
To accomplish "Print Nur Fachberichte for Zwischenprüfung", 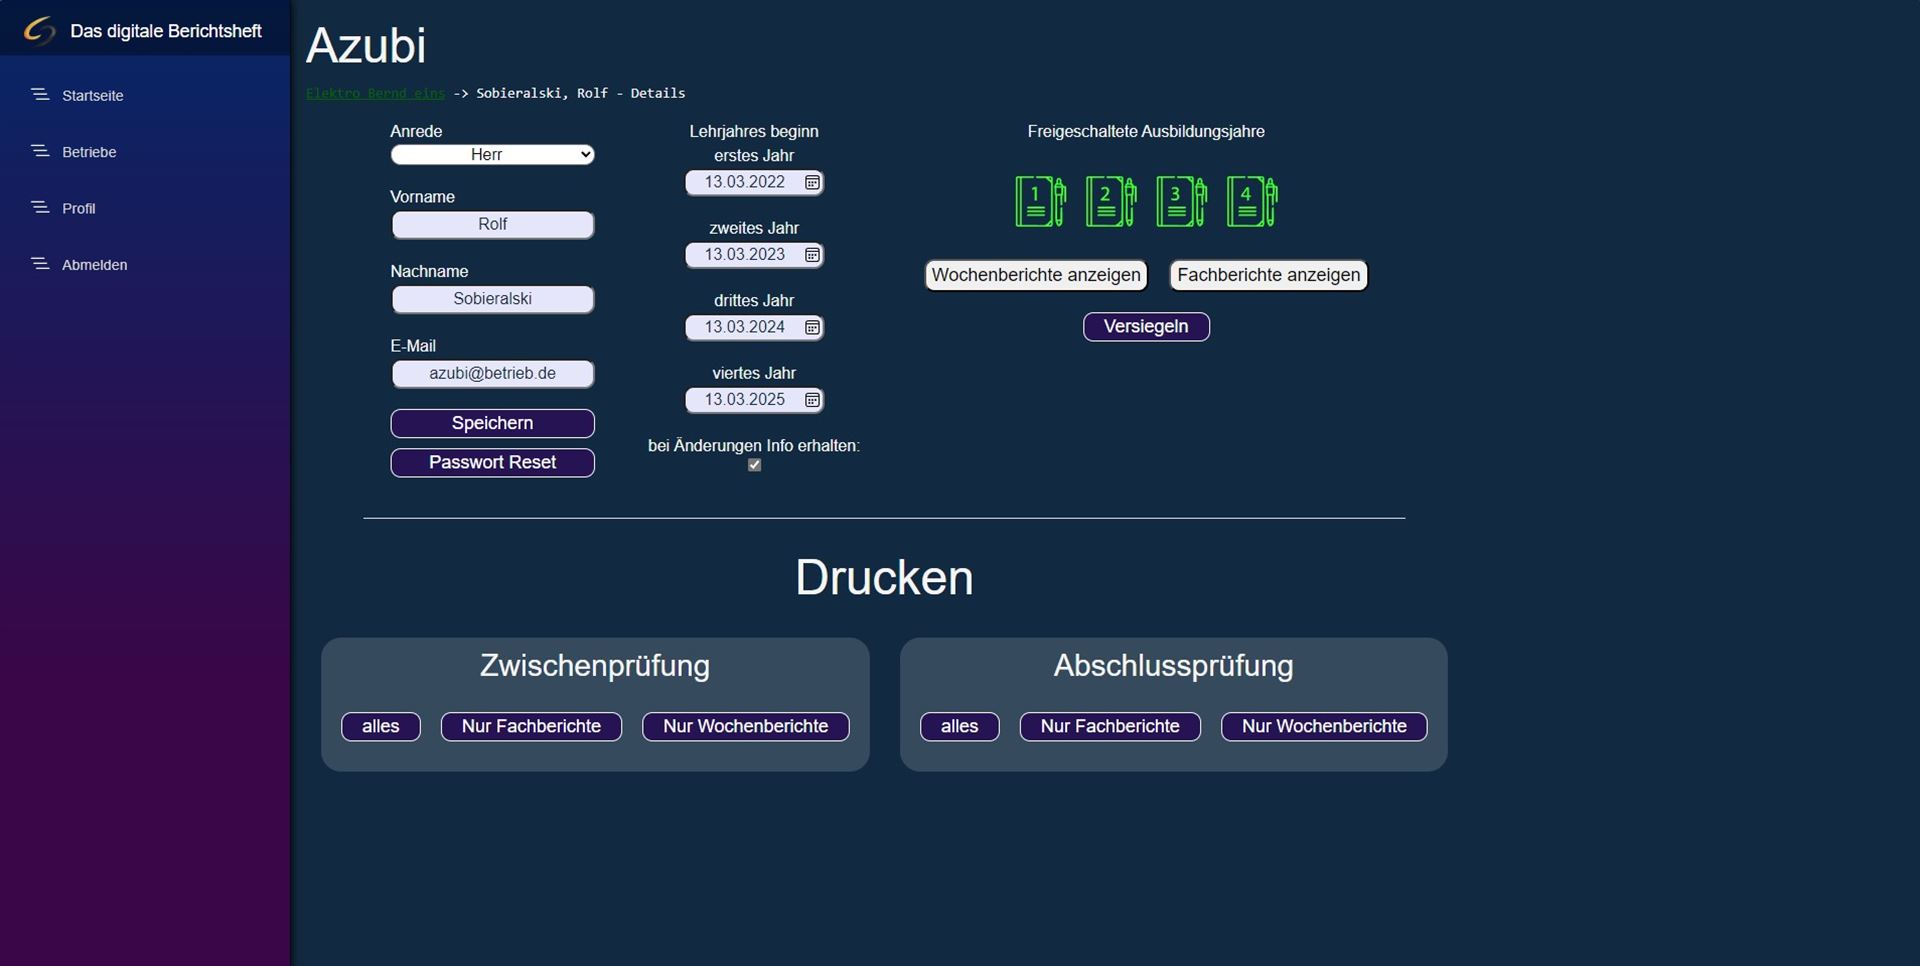I will [531, 726].
